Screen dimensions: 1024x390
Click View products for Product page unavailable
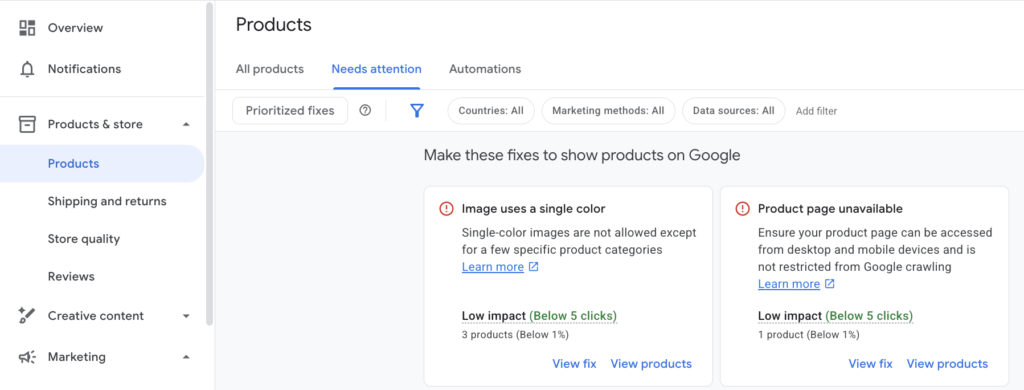pyautogui.click(x=947, y=364)
